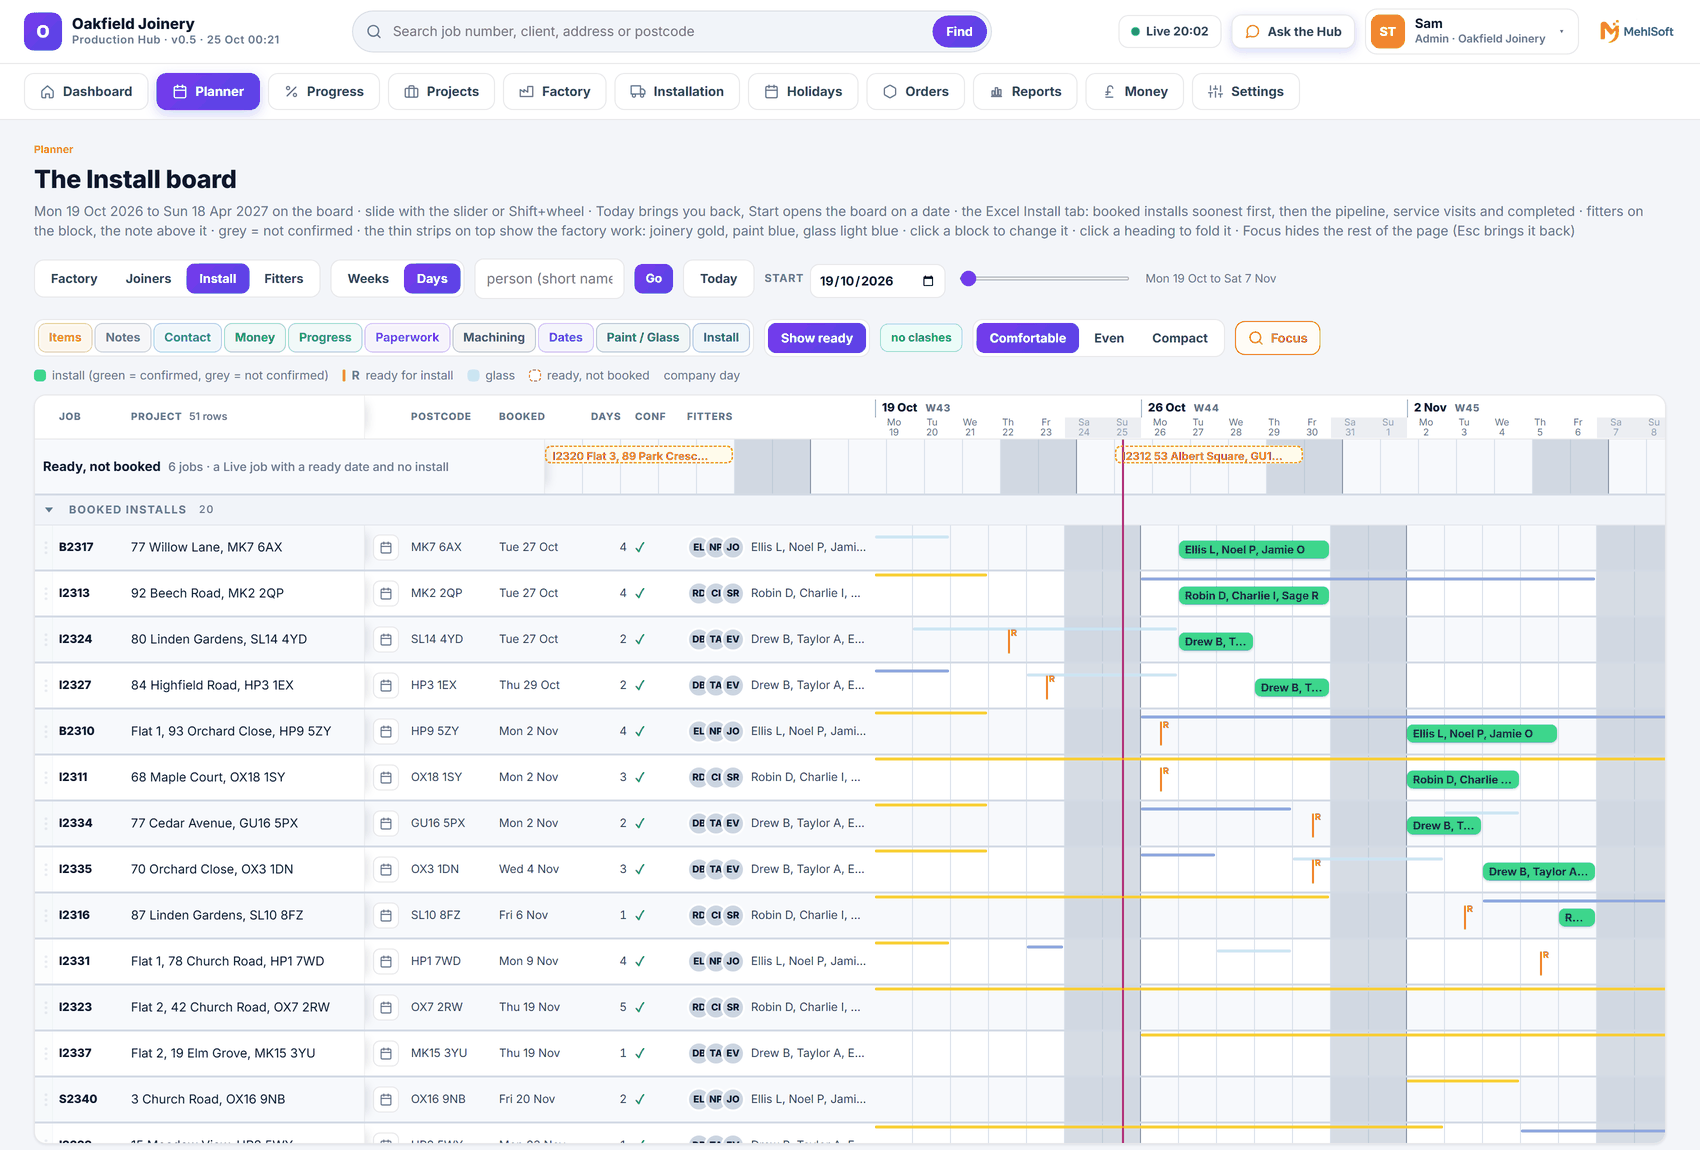This screenshot has width=1700, height=1150.
Task: Open the Factory navigation tab
Action: [x=555, y=92]
